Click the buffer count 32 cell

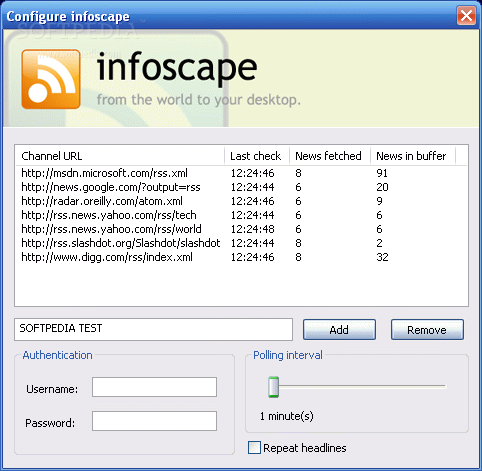(x=382, y=257)
